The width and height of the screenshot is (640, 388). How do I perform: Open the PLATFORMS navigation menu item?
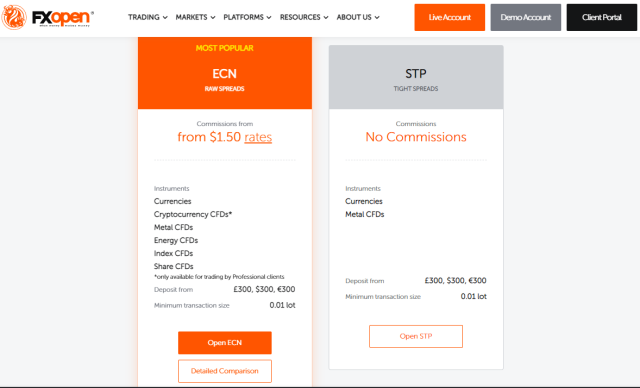[x=243, y=17]
